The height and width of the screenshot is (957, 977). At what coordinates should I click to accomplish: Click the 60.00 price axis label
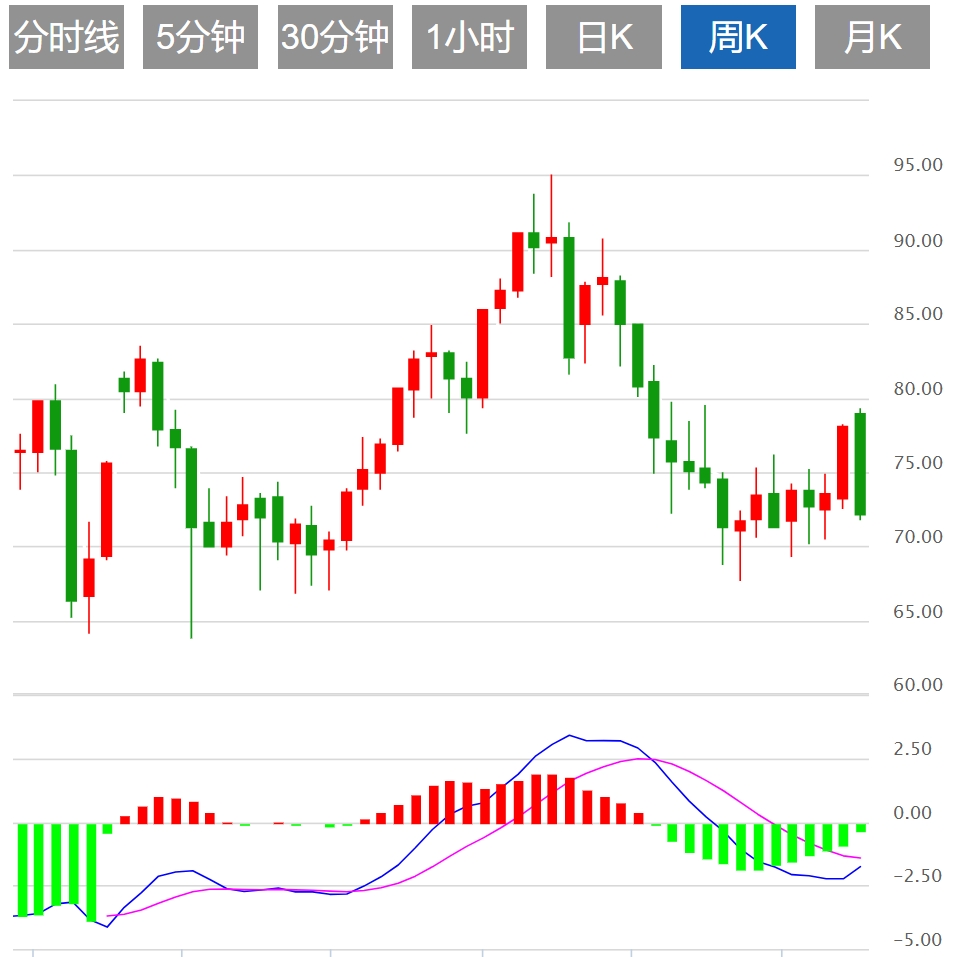click(918, 685)
